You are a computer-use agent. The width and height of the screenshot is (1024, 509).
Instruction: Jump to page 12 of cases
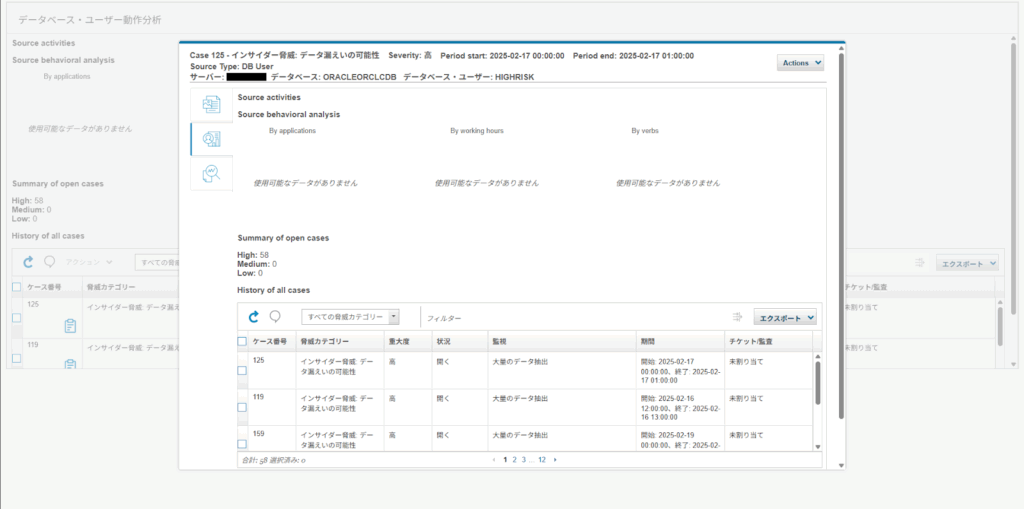pyautogui.click(x=542, y=460)
